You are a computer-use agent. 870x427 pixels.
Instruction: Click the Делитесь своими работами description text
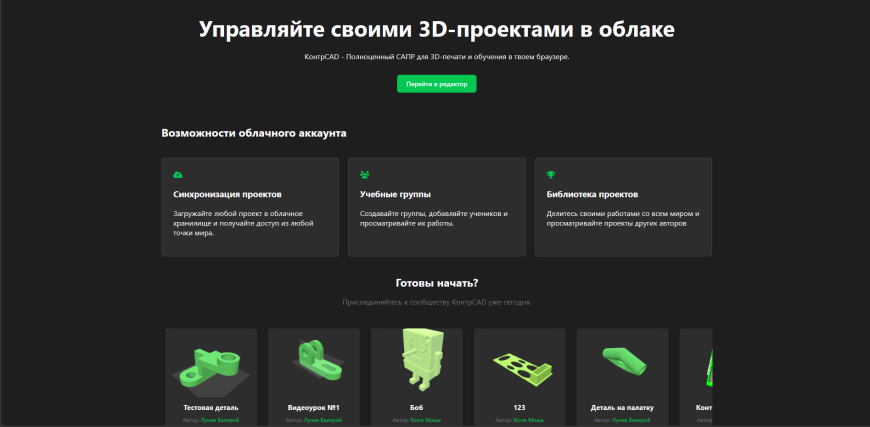[623, 218]
